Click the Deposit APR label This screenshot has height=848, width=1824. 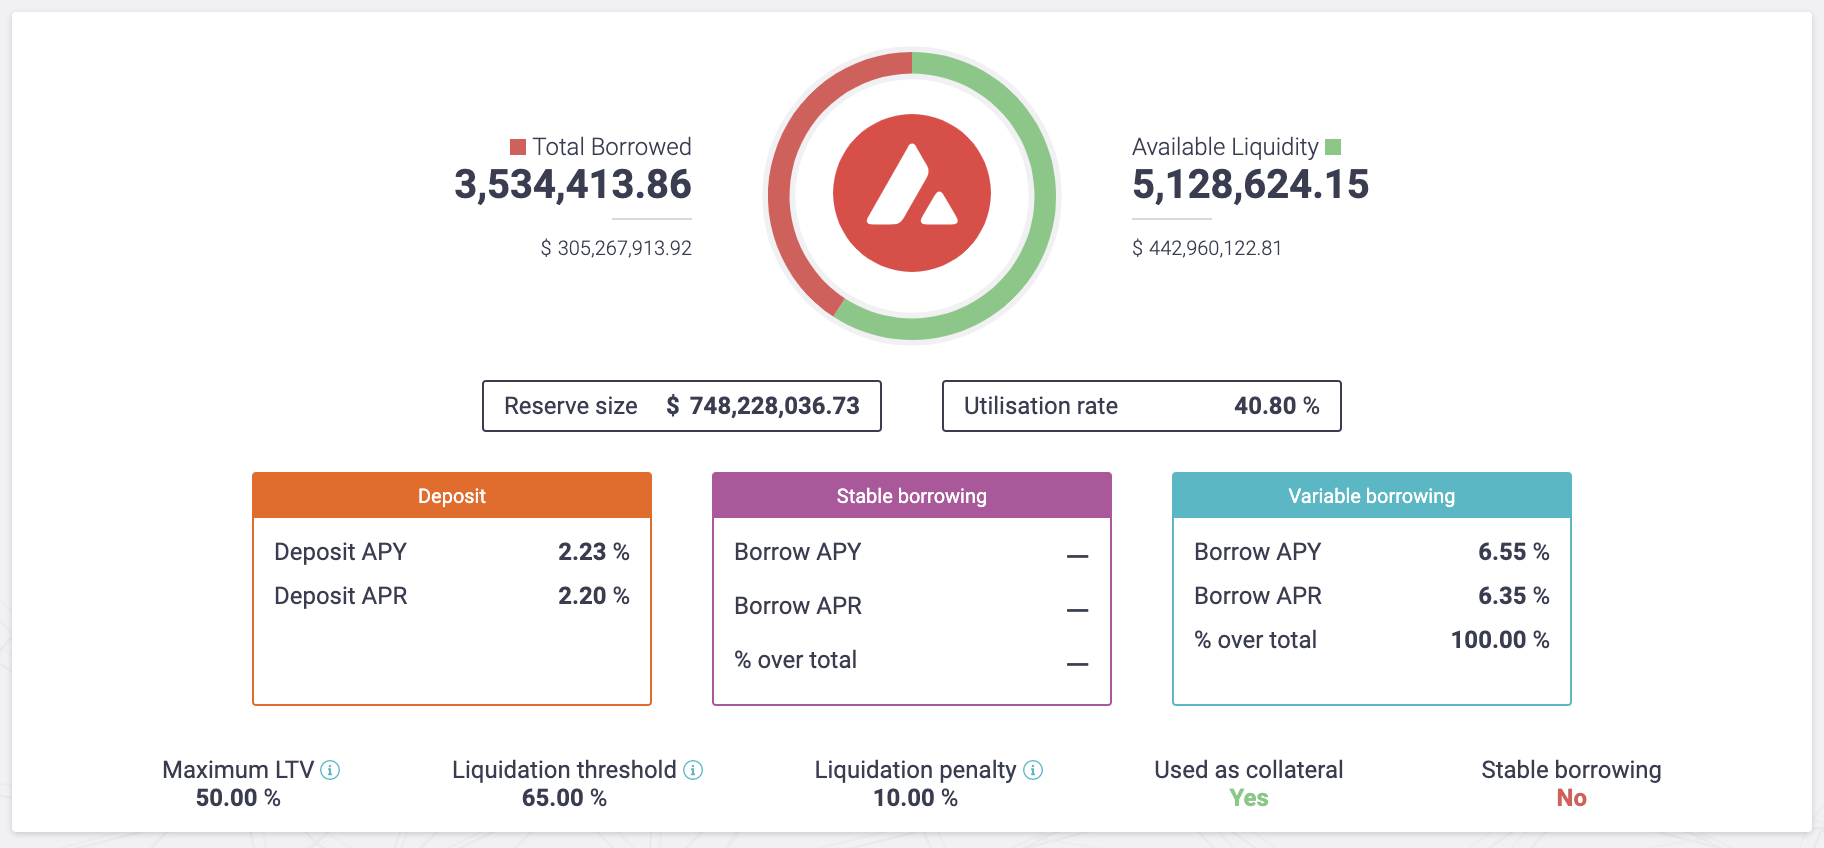click(x=341, y=596)
